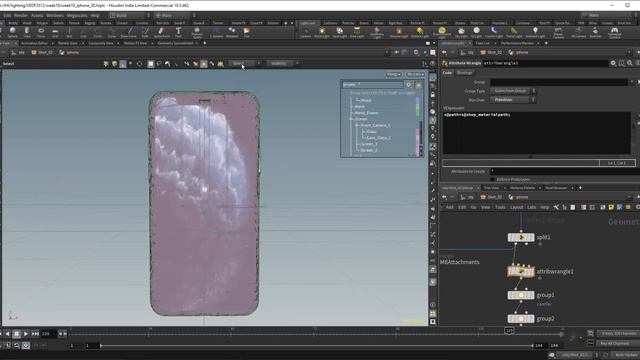Open the Megascans menu
Viewport: 640px width, 360px height.
pyautogui.click(x=77, y=16)
